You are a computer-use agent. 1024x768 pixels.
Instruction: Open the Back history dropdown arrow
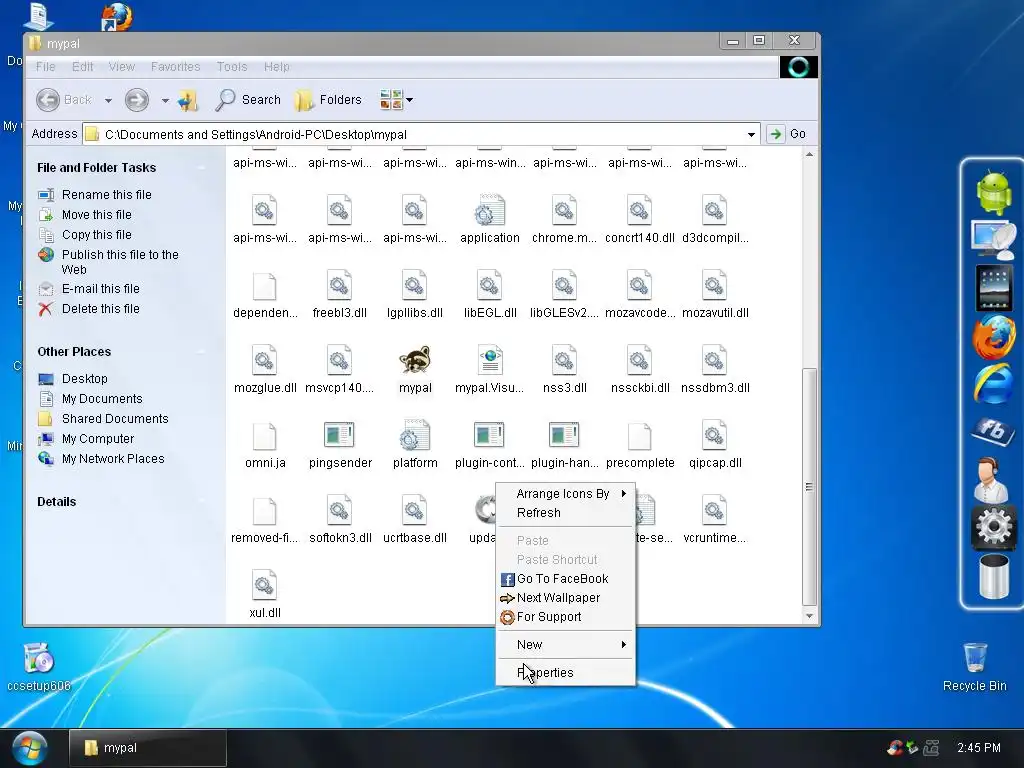click(x=108, y=101)
